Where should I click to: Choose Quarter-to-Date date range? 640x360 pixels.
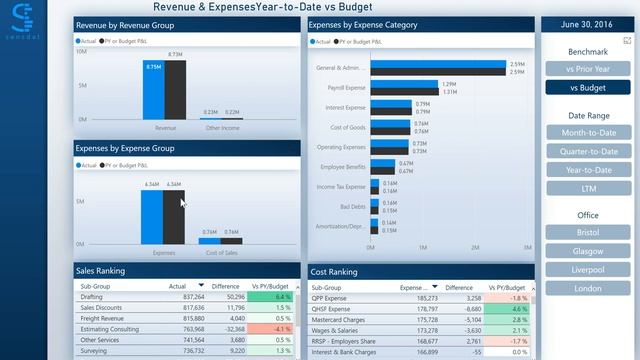589,151
